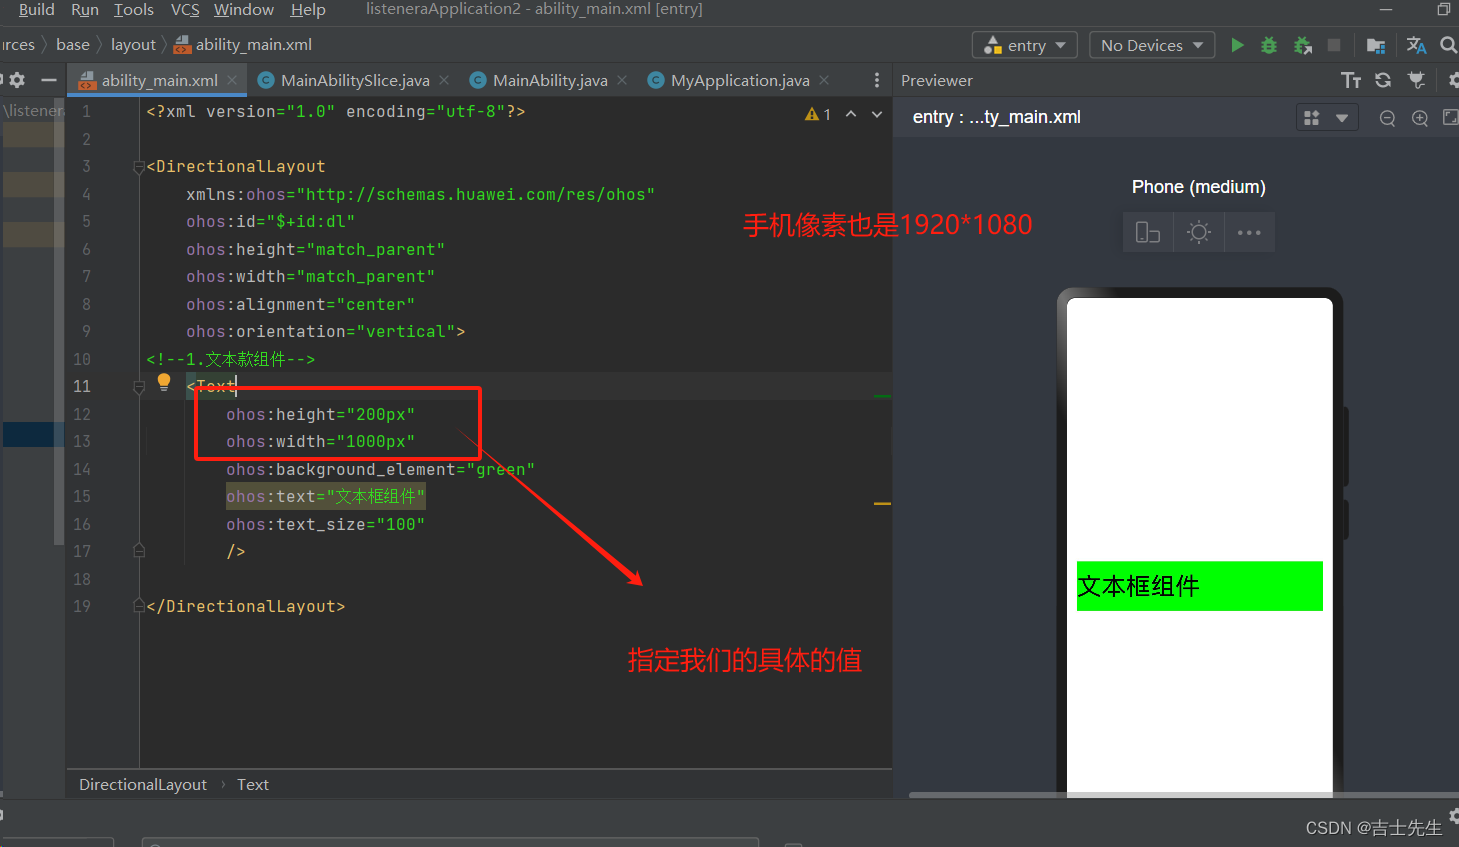The height and width of the screenshot is (847, 1459).
Task: Select Text in bottom breadcrumb
Action: (253, 785)
